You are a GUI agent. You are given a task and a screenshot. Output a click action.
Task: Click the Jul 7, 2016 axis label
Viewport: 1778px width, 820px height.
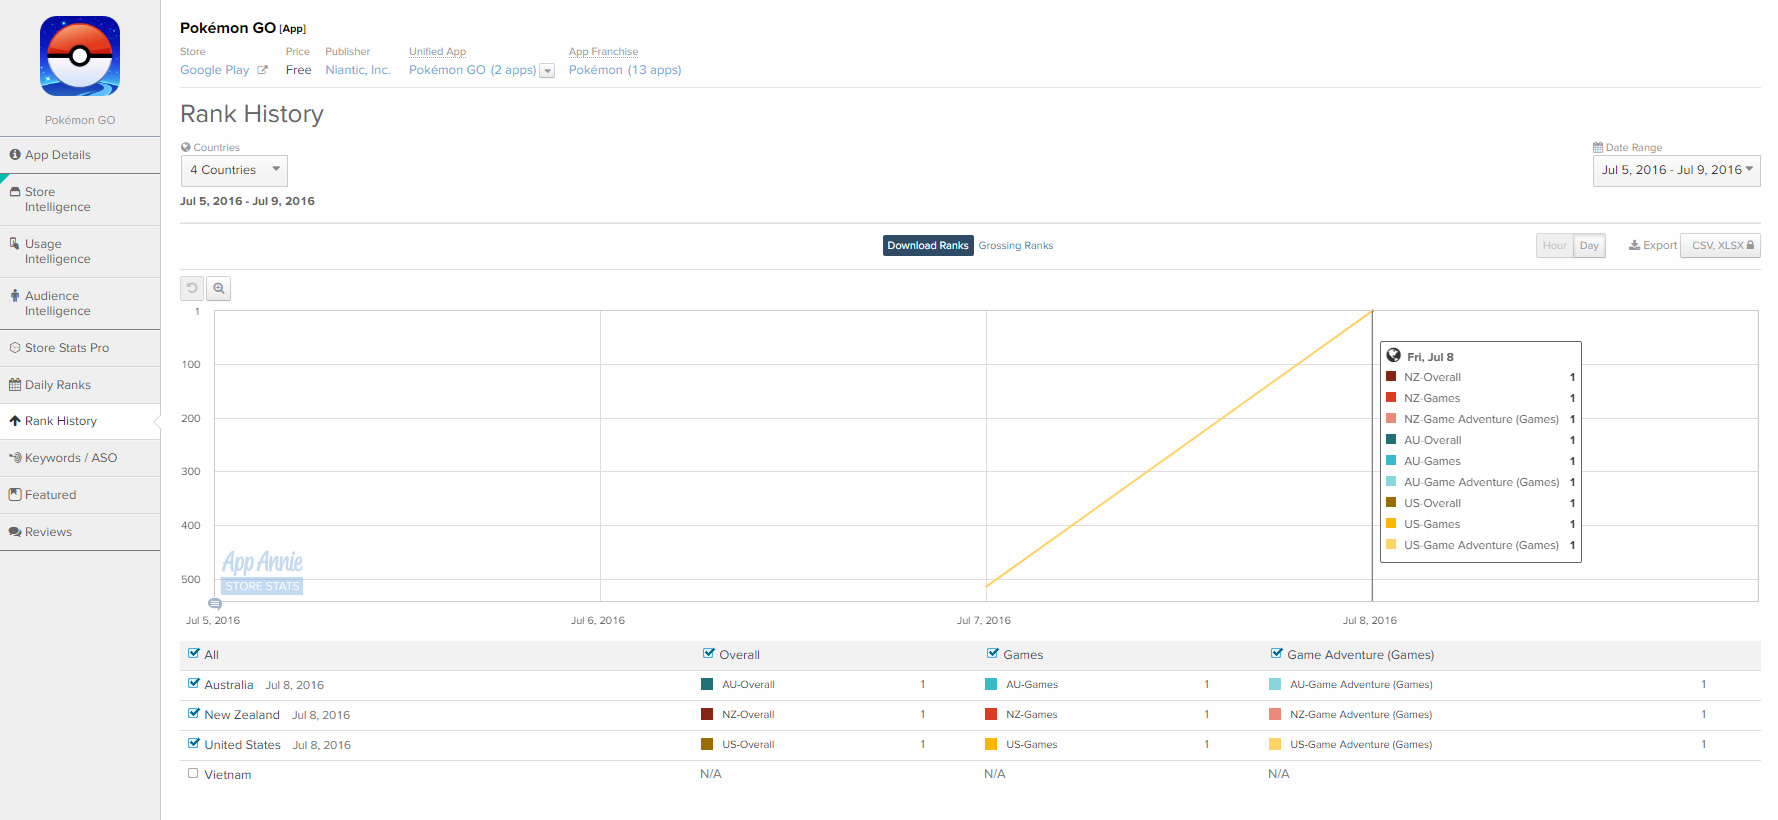click(x=984, y=620)
